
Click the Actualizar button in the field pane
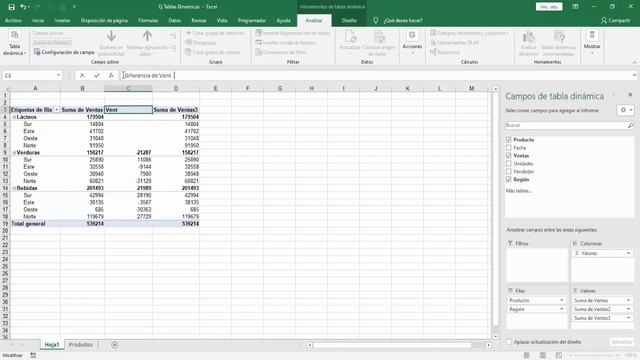(x=622, y=342)
